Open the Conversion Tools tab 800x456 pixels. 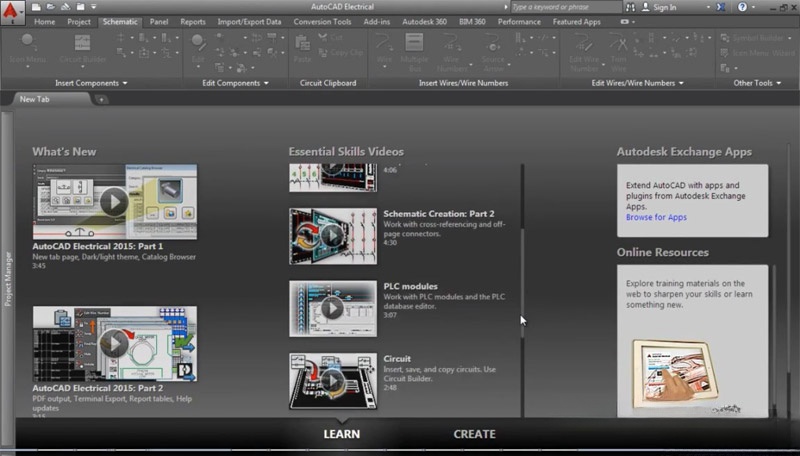[322, 22]
